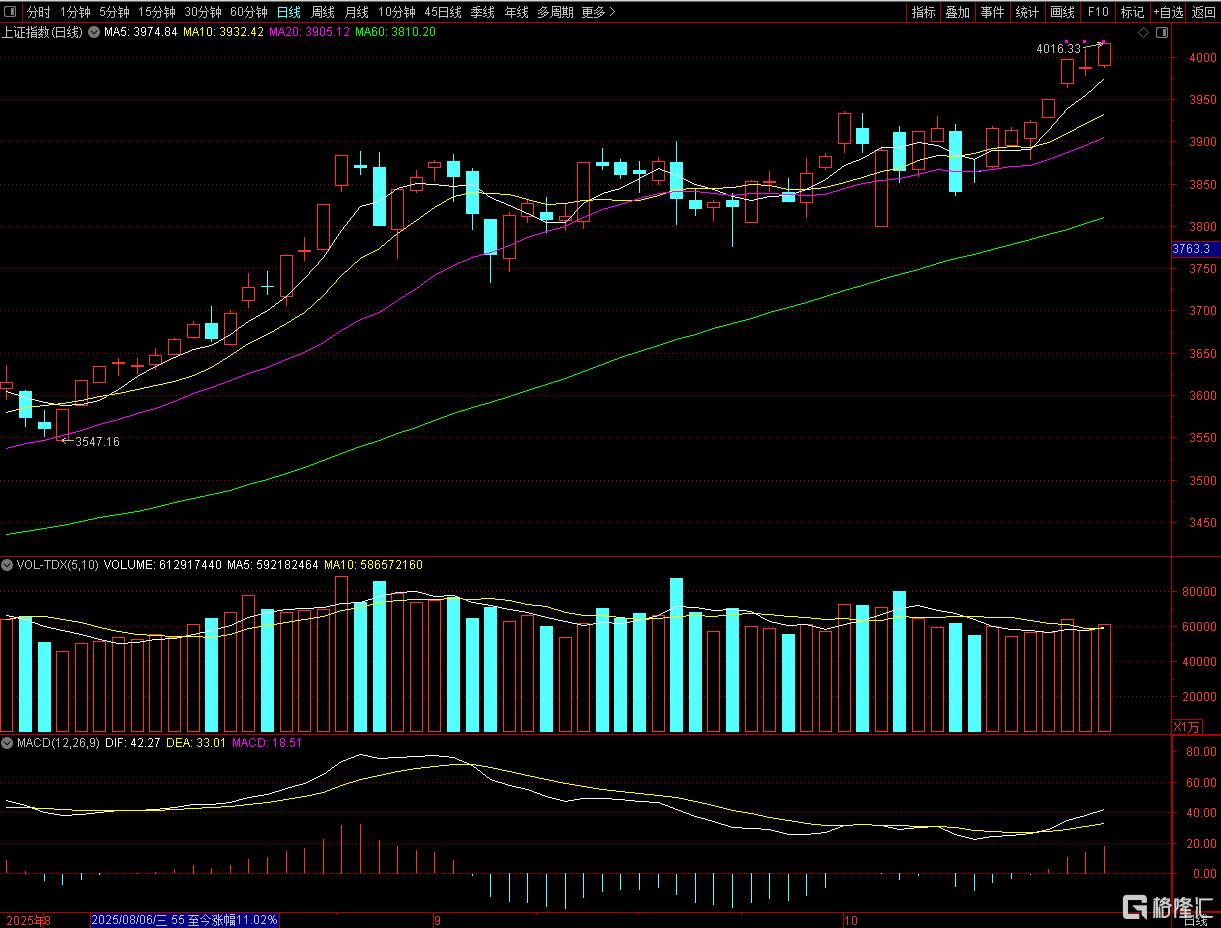The width and height of the screenshot is (1221, 928).
Task: Click the 3763.3 price marker on axis
Action: [1195, 249]
